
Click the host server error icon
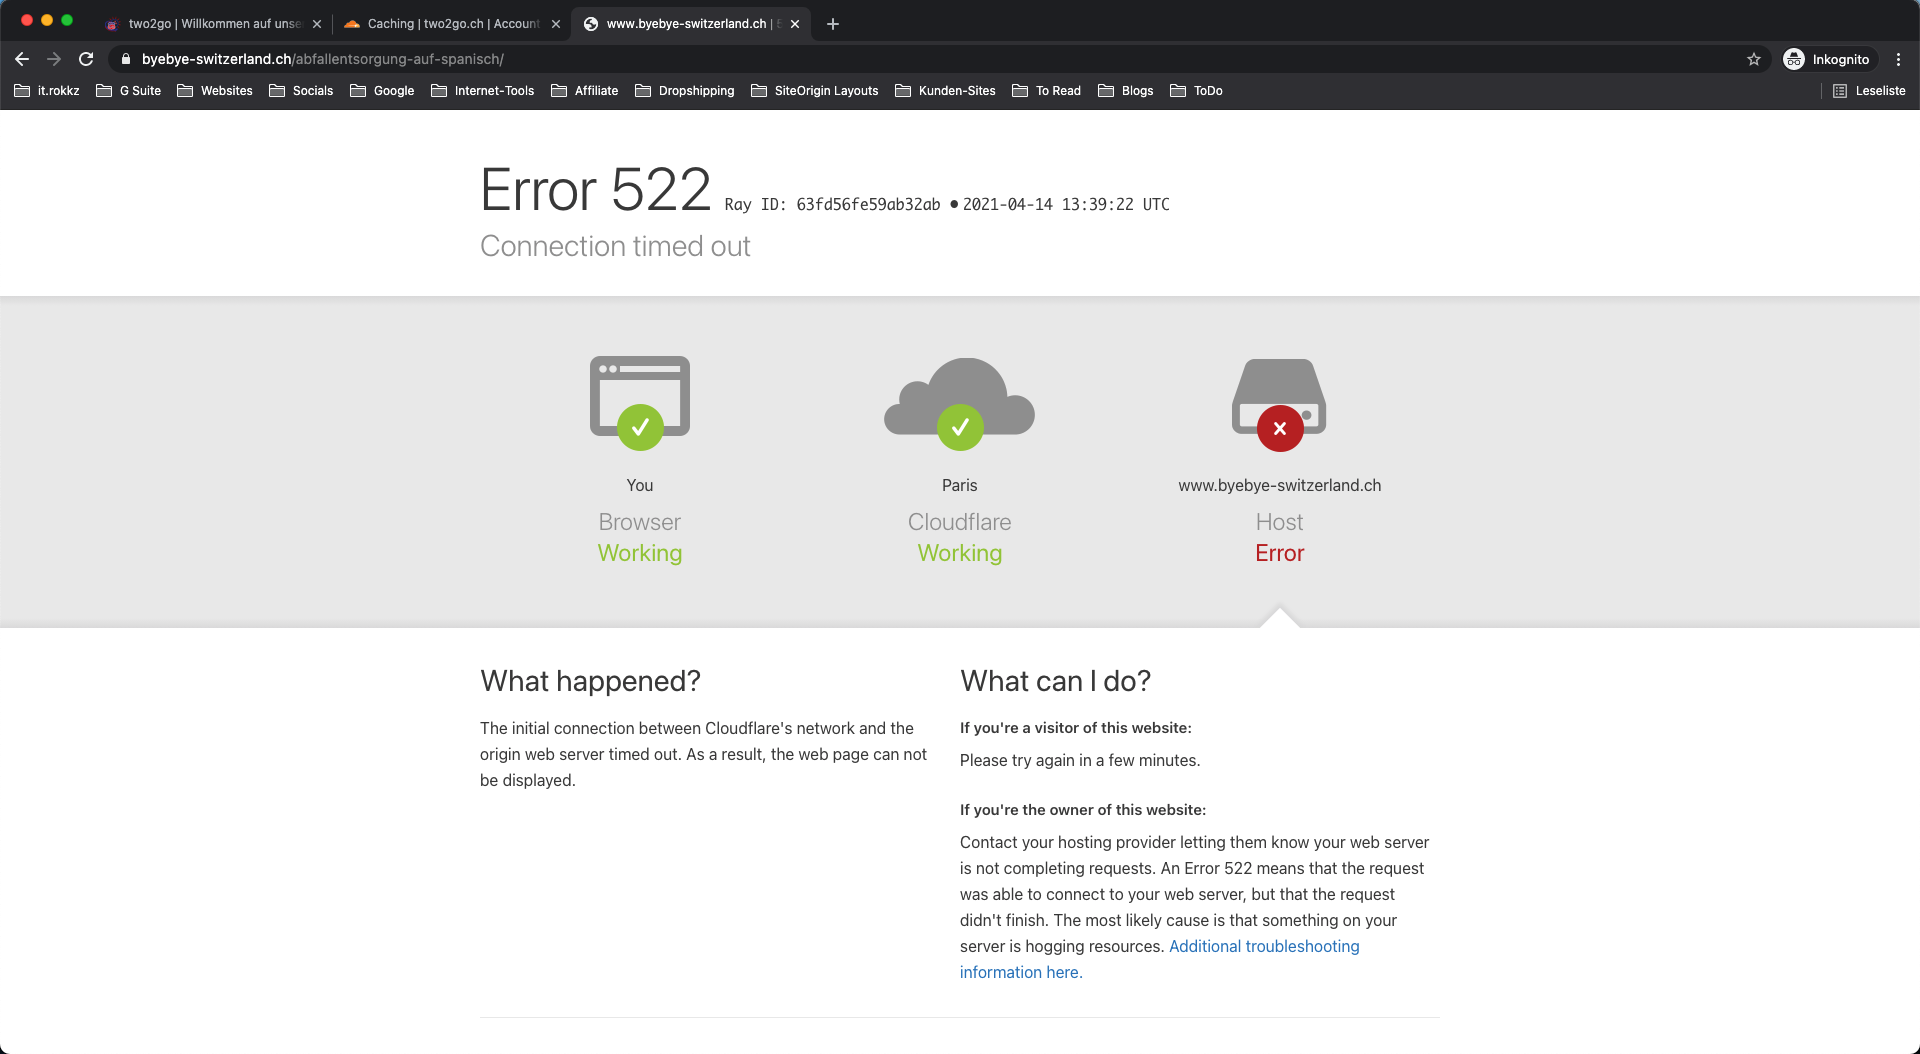1279,404
